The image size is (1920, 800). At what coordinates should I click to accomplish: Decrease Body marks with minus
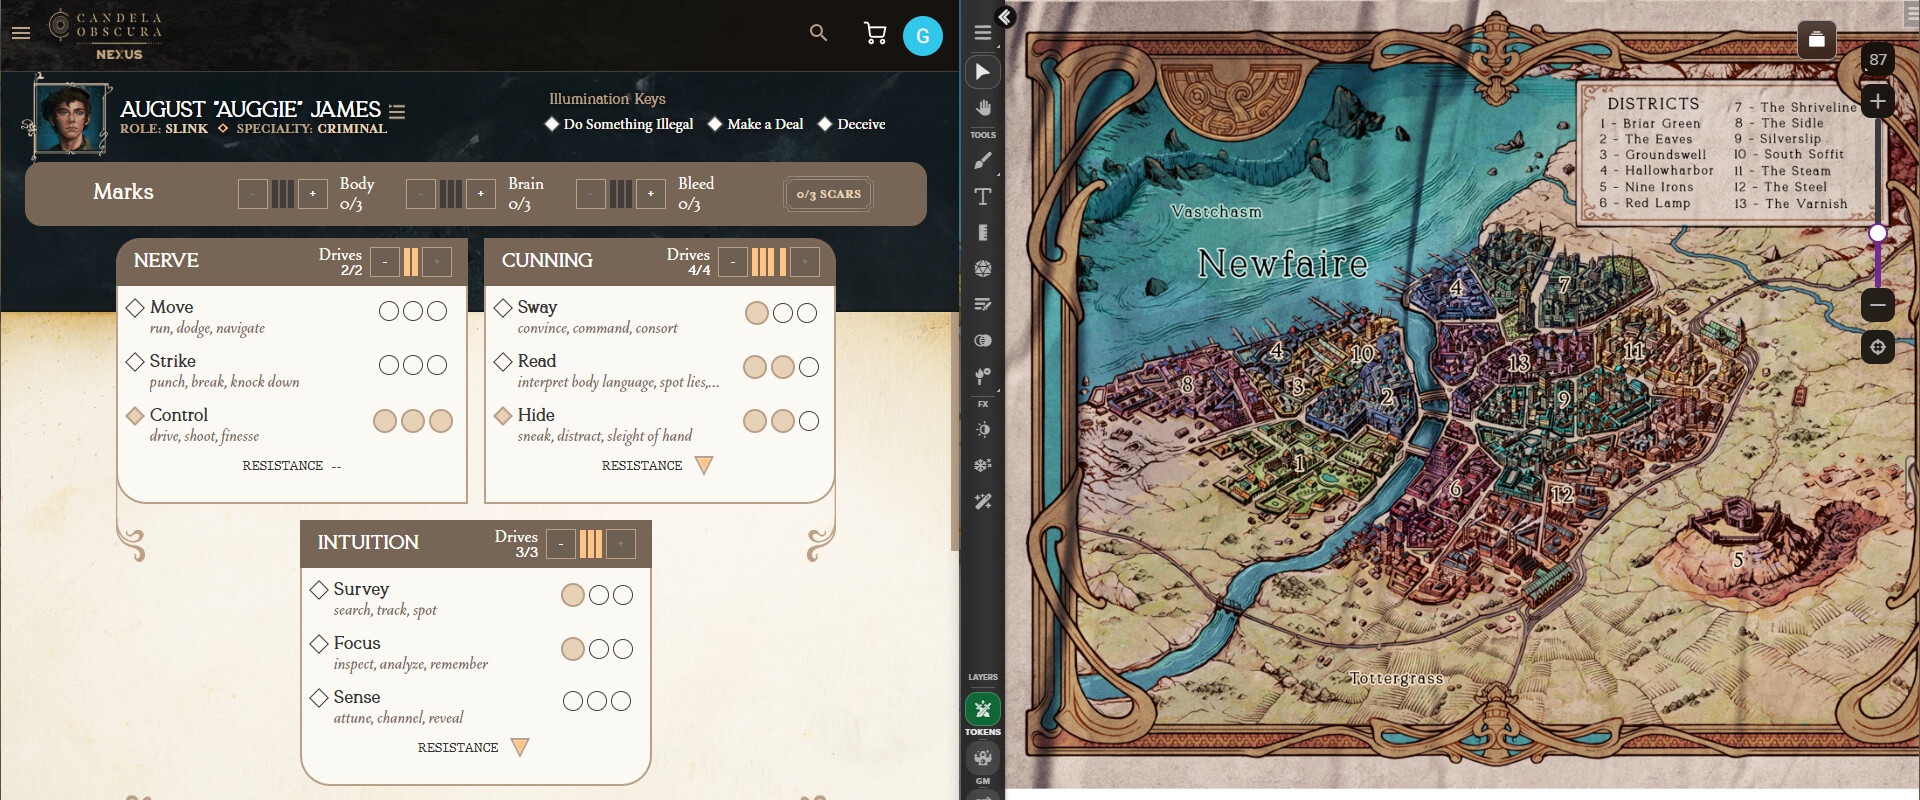click(253, 194)
